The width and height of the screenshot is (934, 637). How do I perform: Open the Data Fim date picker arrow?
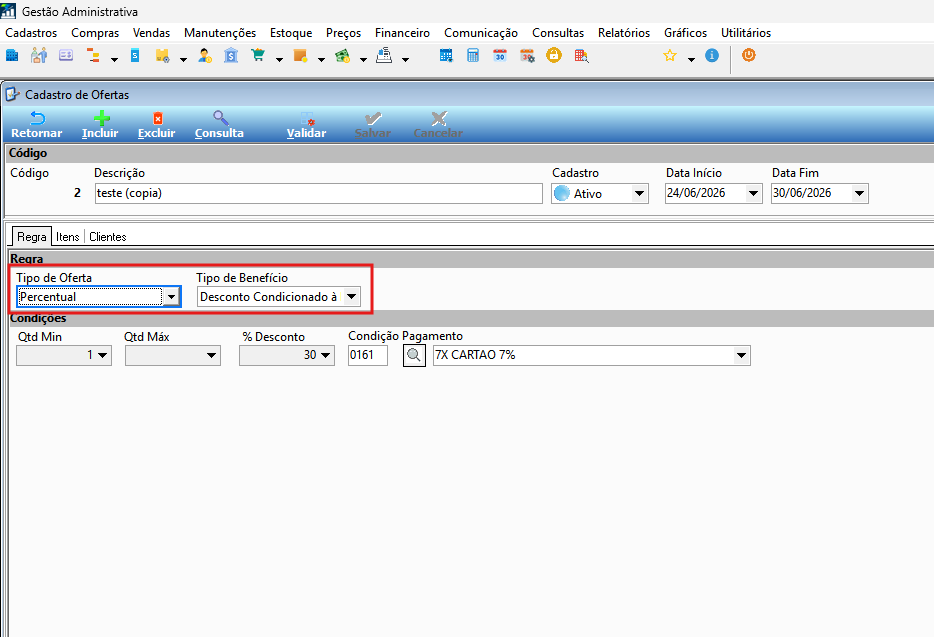860,194
